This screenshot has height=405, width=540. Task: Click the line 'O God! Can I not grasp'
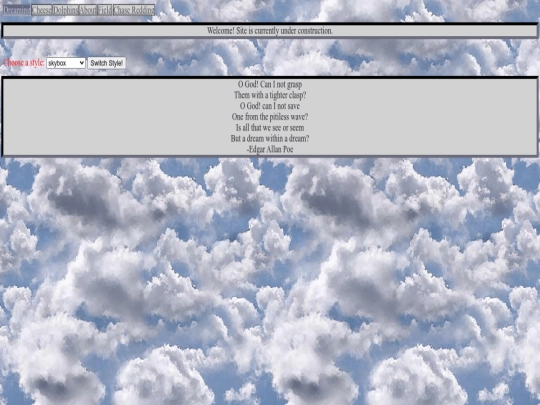tap(270, 84)
